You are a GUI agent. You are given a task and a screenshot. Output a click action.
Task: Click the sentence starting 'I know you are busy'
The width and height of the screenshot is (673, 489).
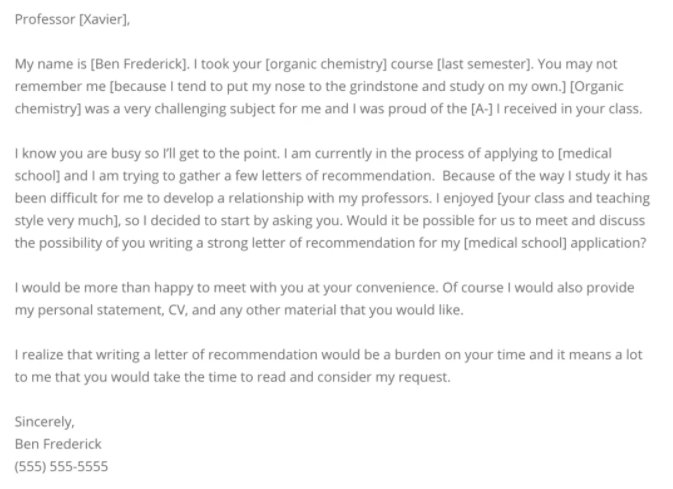(x=147, y=154)
